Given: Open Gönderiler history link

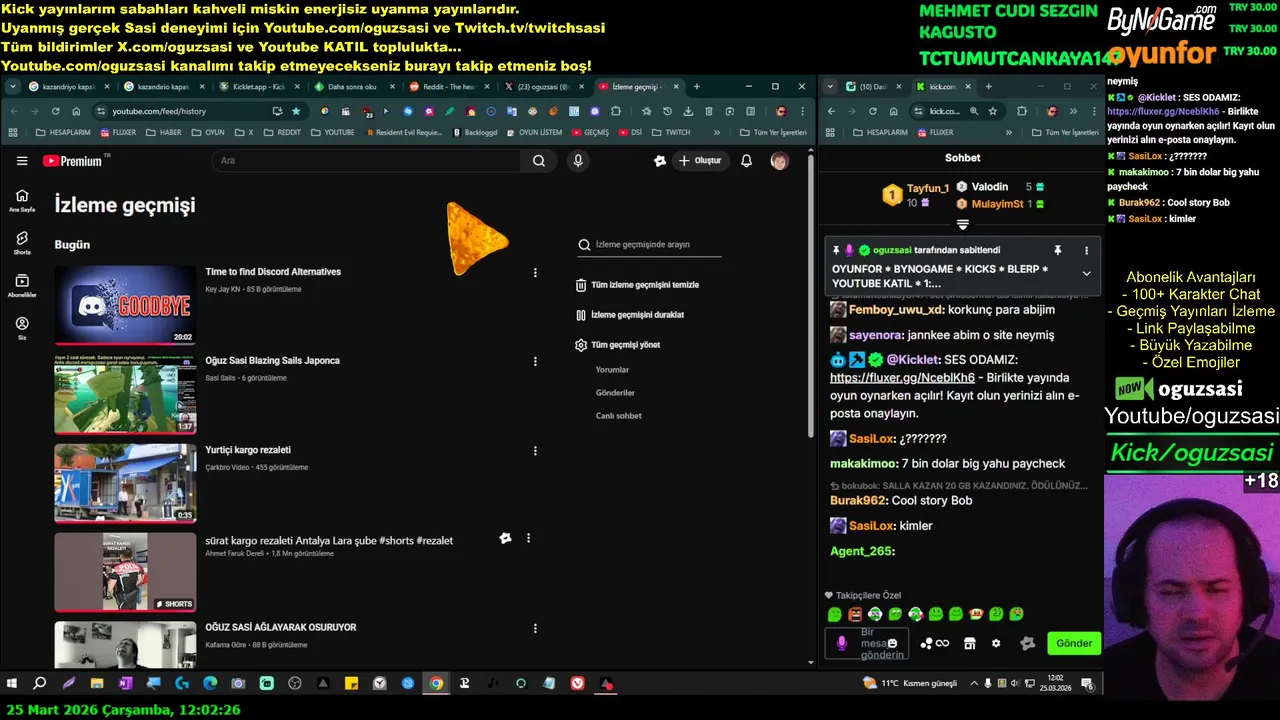Looking at the screenshot, I should click(x=615, y=393).
